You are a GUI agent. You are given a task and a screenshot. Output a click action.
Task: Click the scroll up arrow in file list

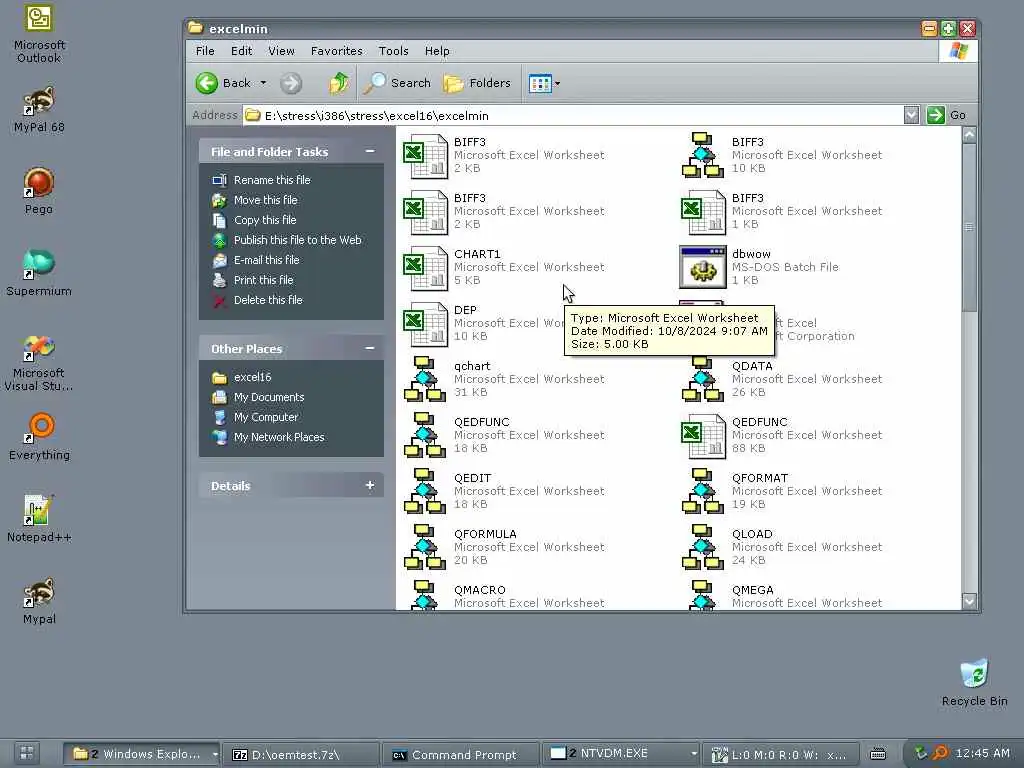969,135
